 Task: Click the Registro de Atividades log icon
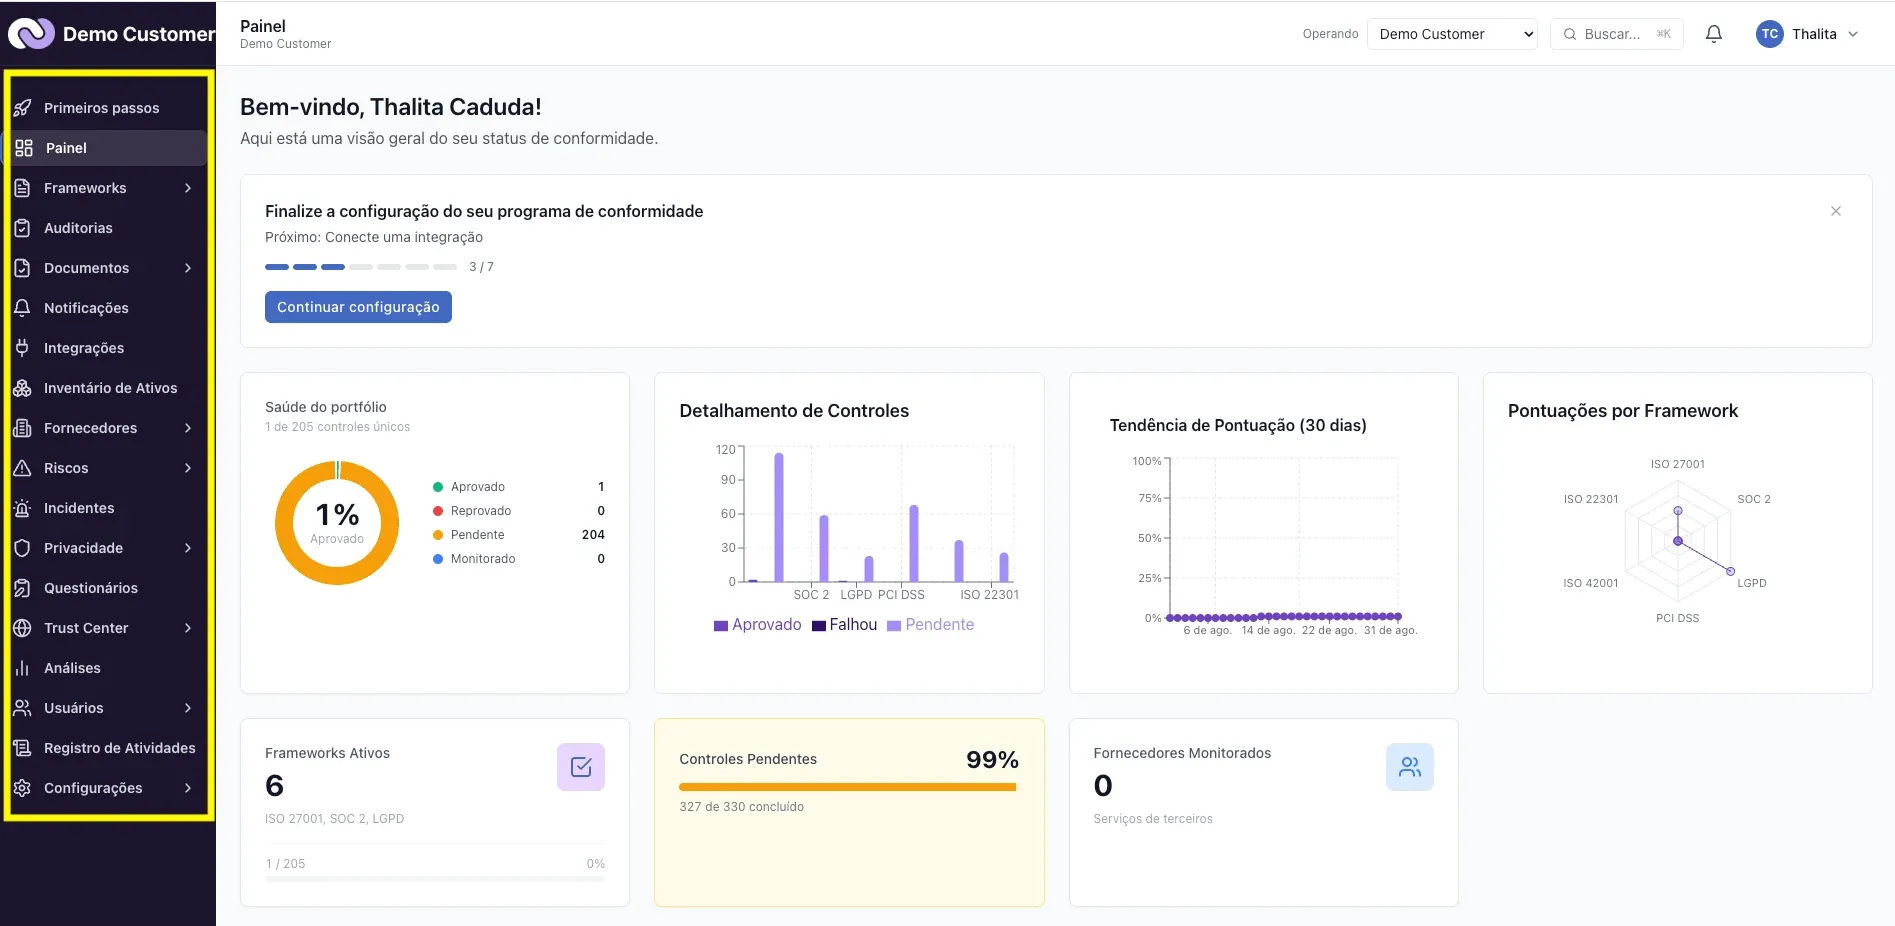click(x=22, y=748)
